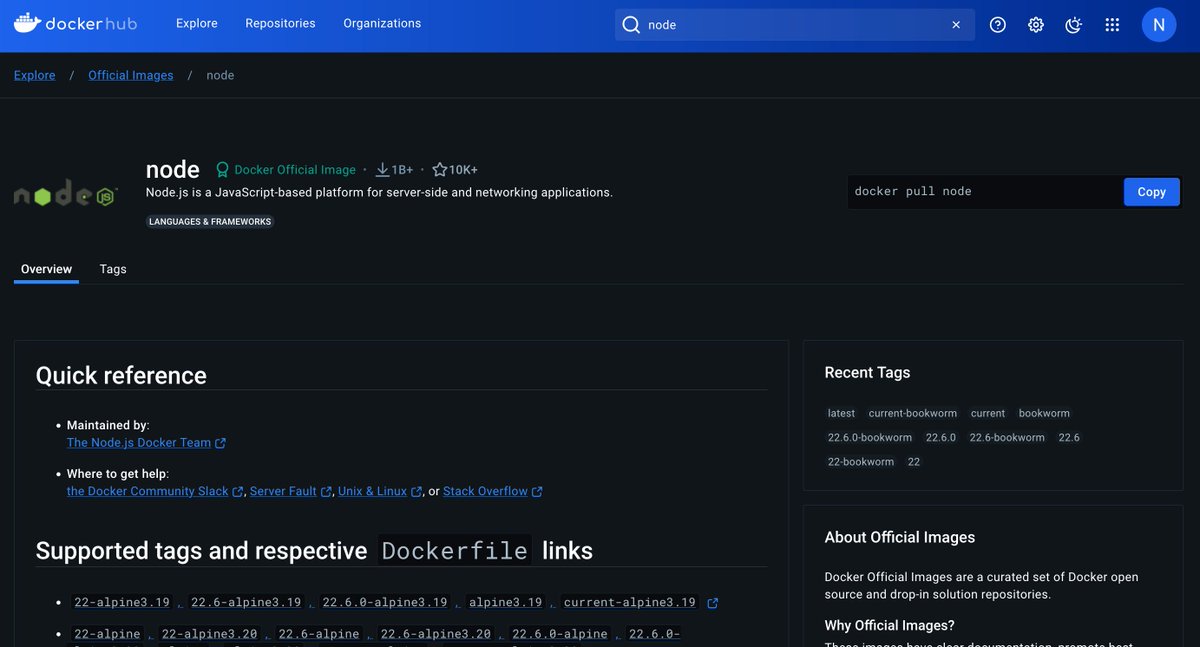The height and width of the screenshot is (647, 1200).
Task: Click the 22.6-alpine3.20 tag link
Action: [x=436, y=634]
